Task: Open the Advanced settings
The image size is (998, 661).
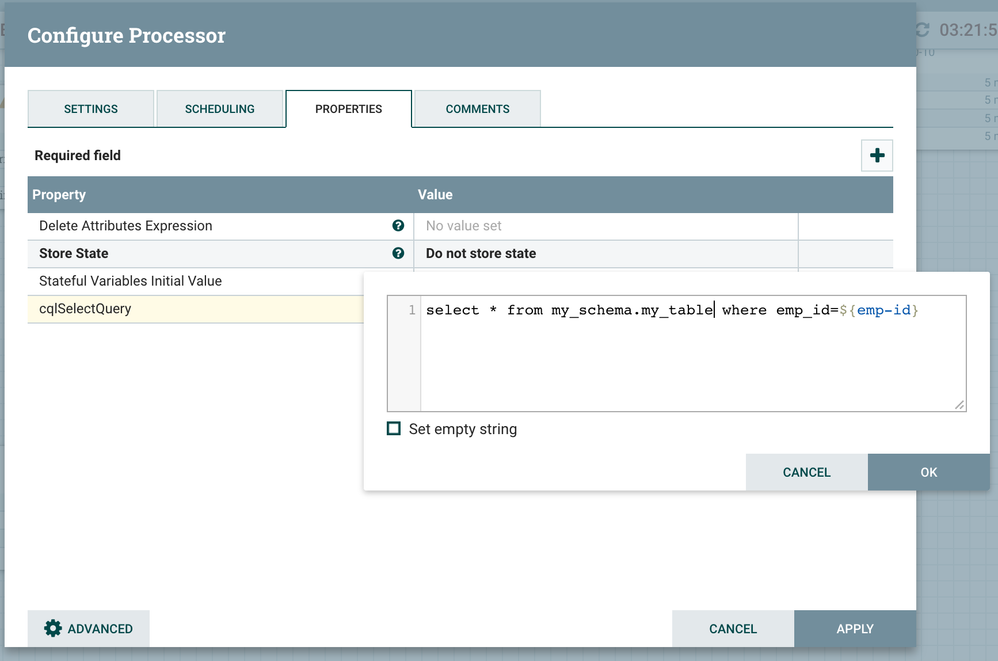Action: tap(88, 629)
